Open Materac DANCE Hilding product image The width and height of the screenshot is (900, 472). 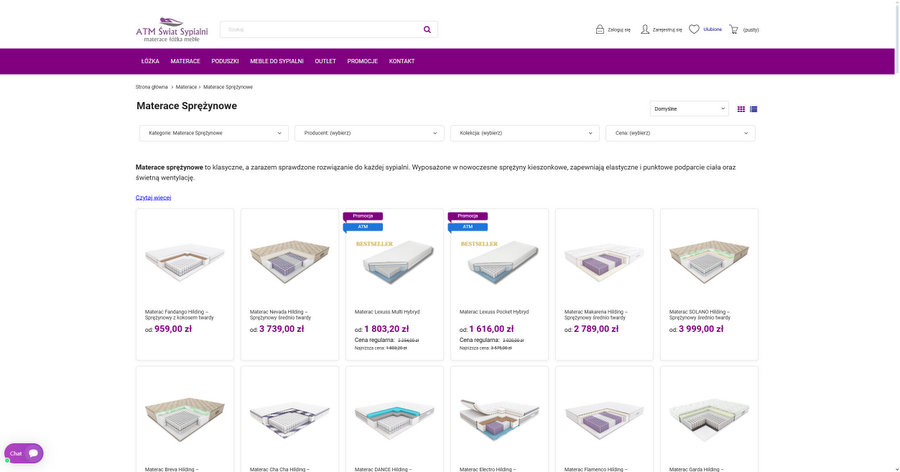[395, 419]
